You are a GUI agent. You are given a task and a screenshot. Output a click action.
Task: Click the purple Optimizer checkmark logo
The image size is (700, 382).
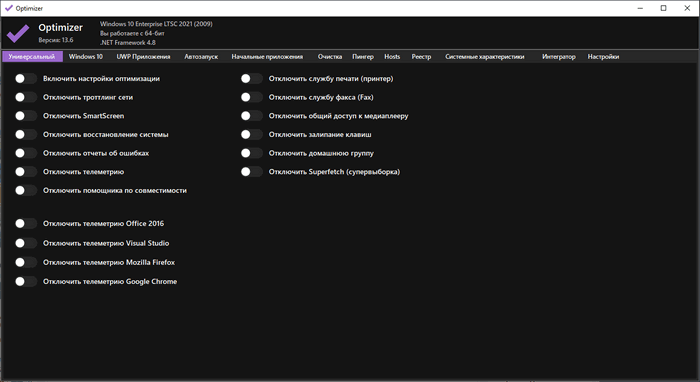point(18,33)
